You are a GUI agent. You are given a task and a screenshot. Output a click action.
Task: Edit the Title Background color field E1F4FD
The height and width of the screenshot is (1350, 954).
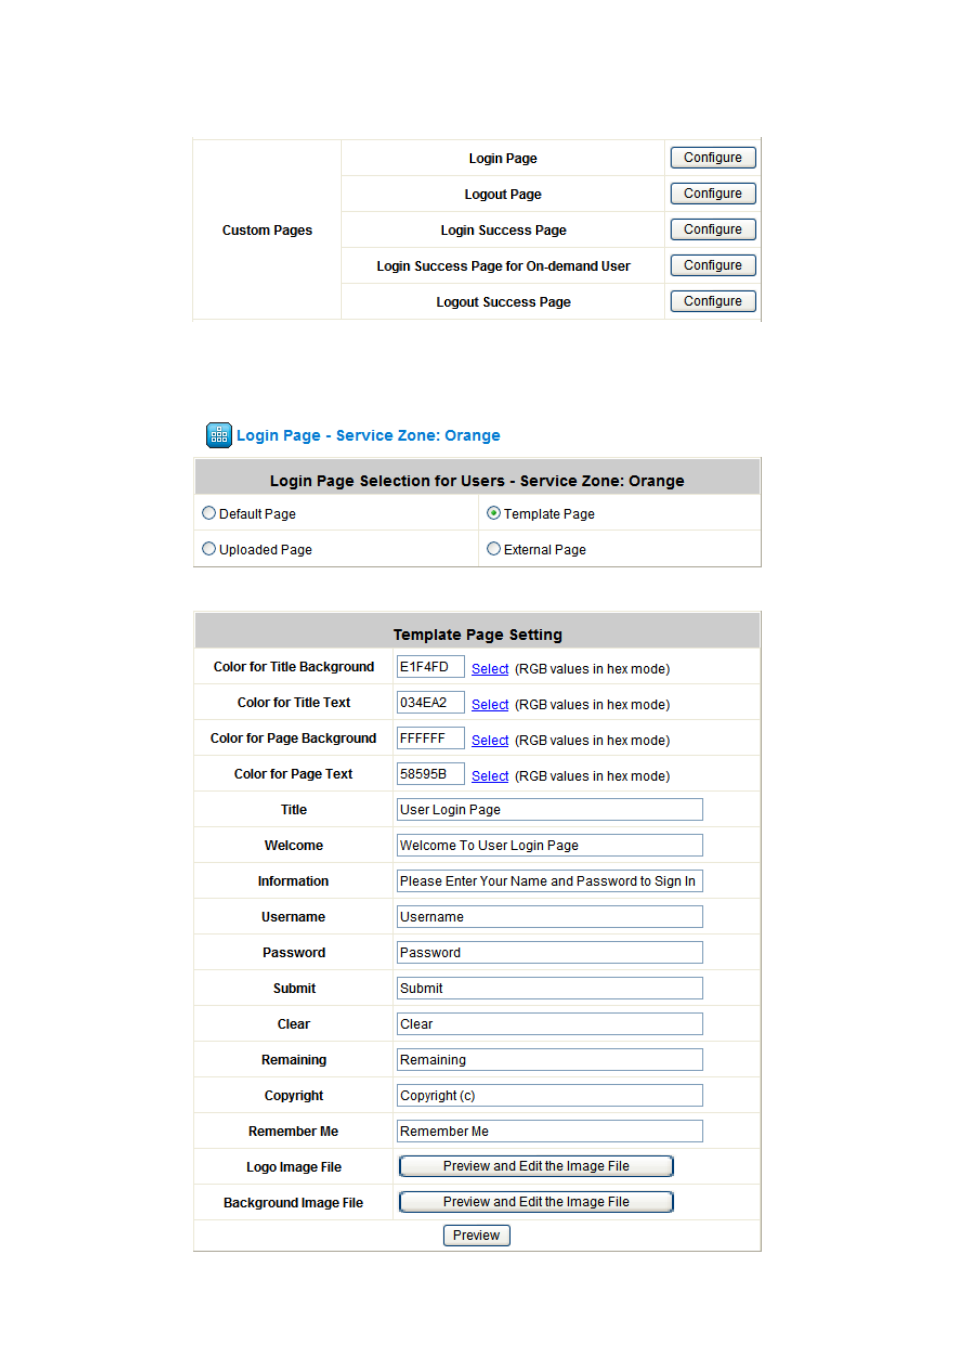pyautogui.click(x=431, y=667)
